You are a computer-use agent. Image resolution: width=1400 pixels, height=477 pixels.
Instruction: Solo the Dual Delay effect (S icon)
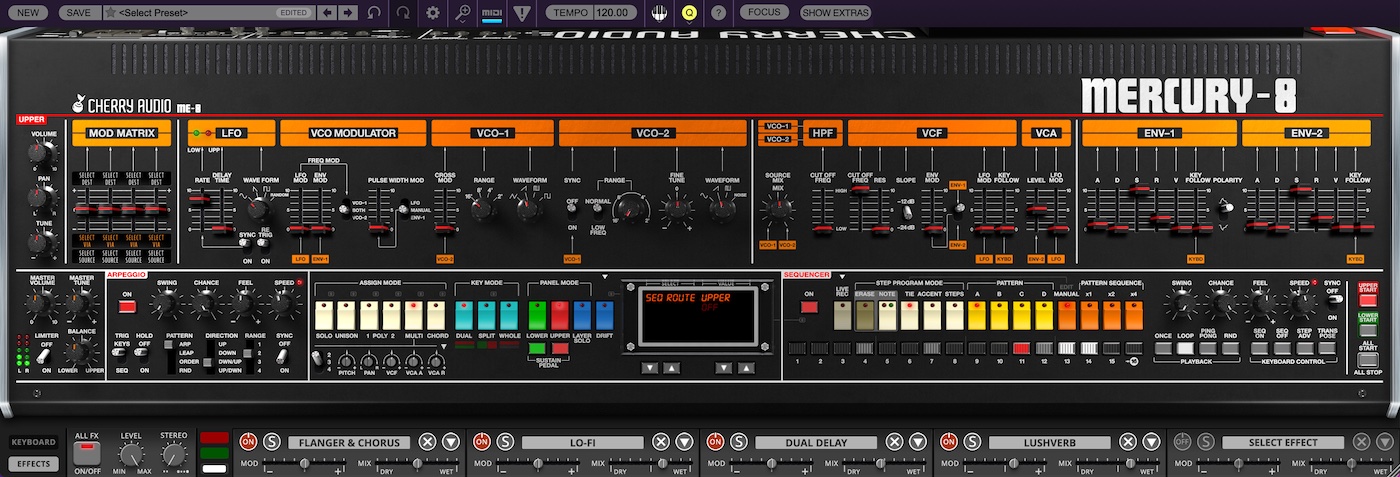click(739, 442)
